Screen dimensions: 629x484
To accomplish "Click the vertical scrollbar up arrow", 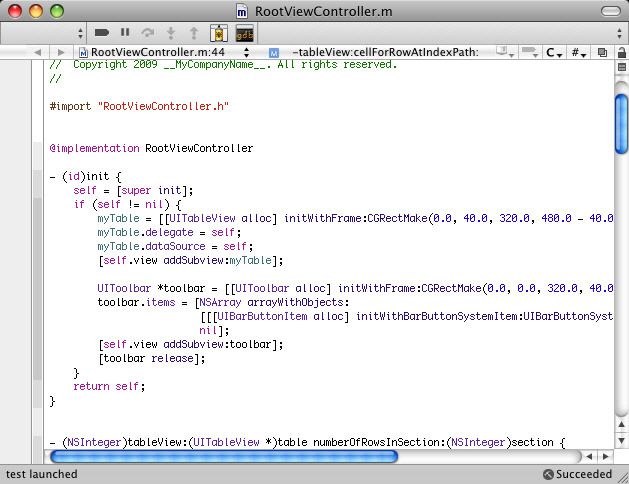I will tap(621, 424).
